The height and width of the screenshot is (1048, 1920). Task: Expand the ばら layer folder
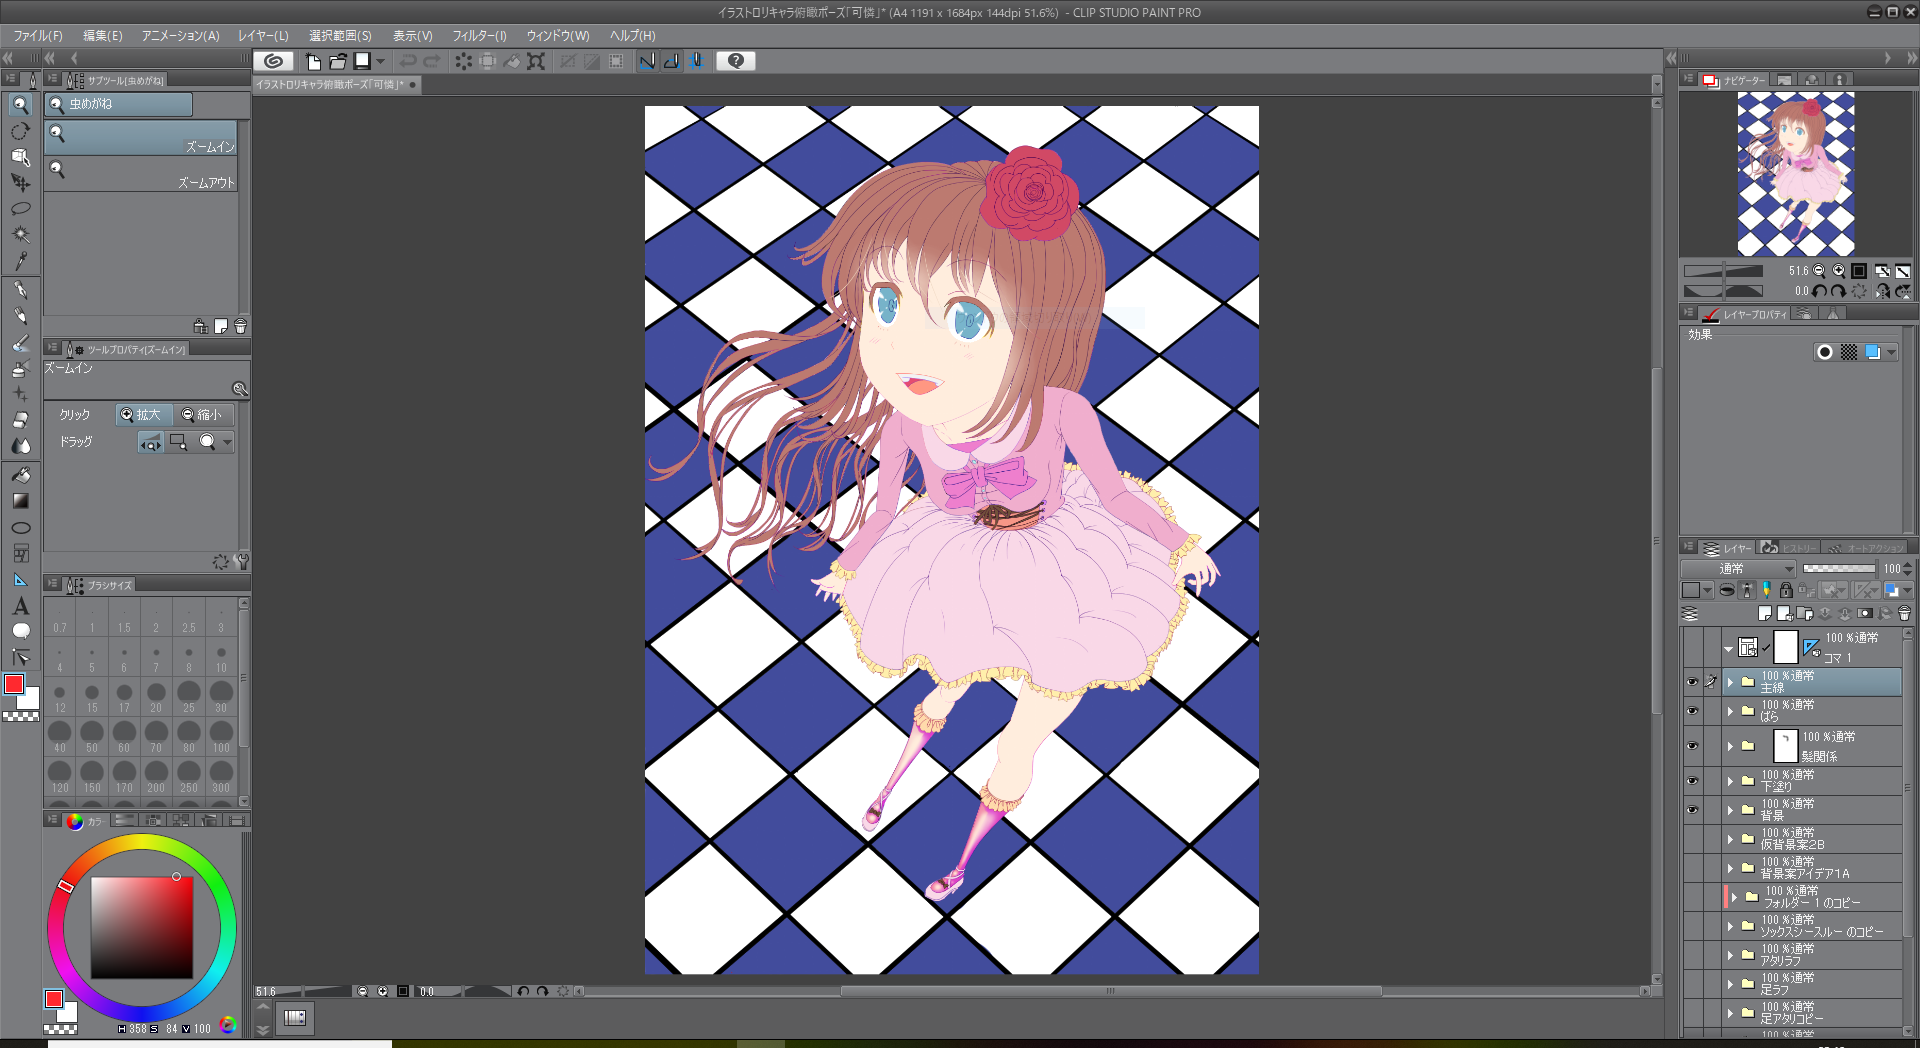(1730, 711)
